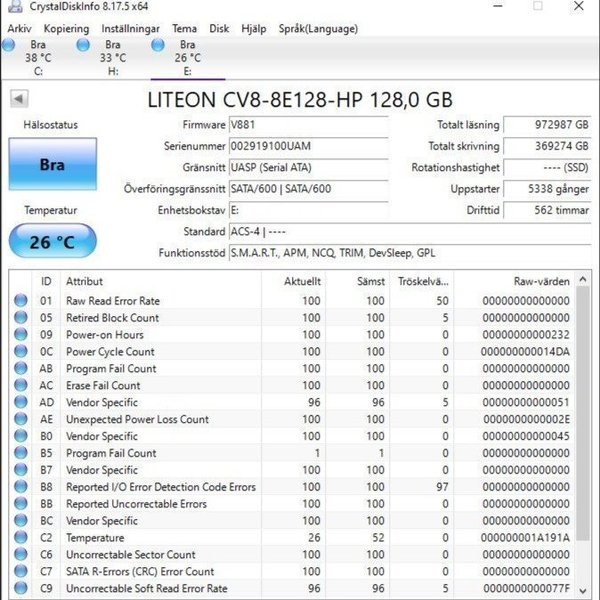Click the Enhetsbokstav field E:
This screenshot has width=600, height=600.
coord(308,210)
